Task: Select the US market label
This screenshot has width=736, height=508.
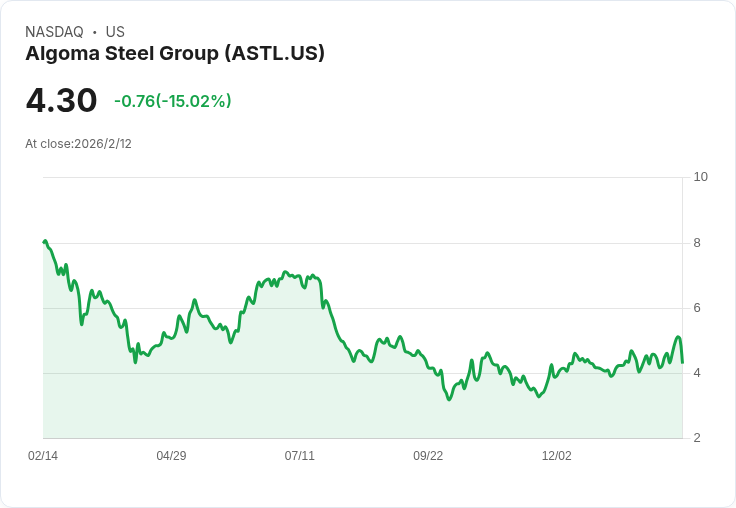Action: click(115, 32)
